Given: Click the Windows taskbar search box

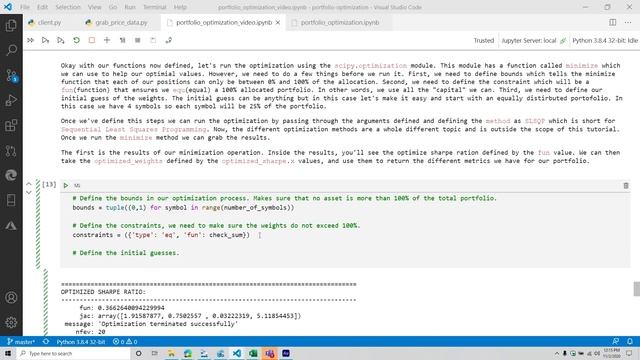Looking at the screenshot, I should pyautogui.click(x=73, y=353).
